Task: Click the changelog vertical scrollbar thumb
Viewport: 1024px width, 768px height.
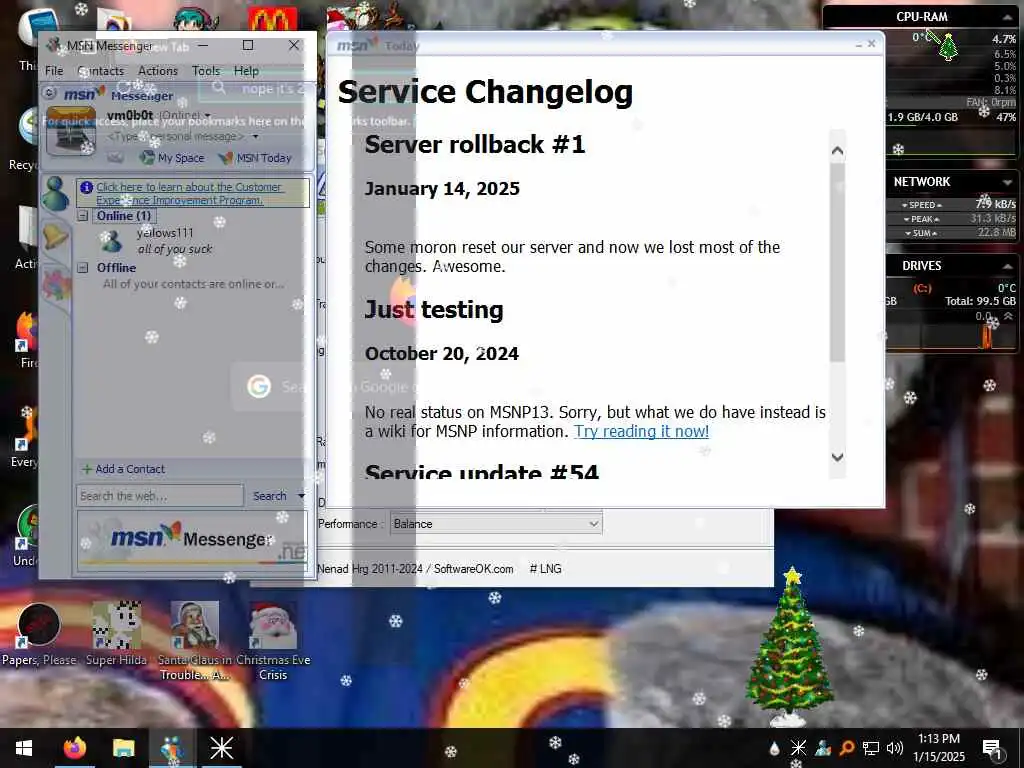Action: click(837, 261)
